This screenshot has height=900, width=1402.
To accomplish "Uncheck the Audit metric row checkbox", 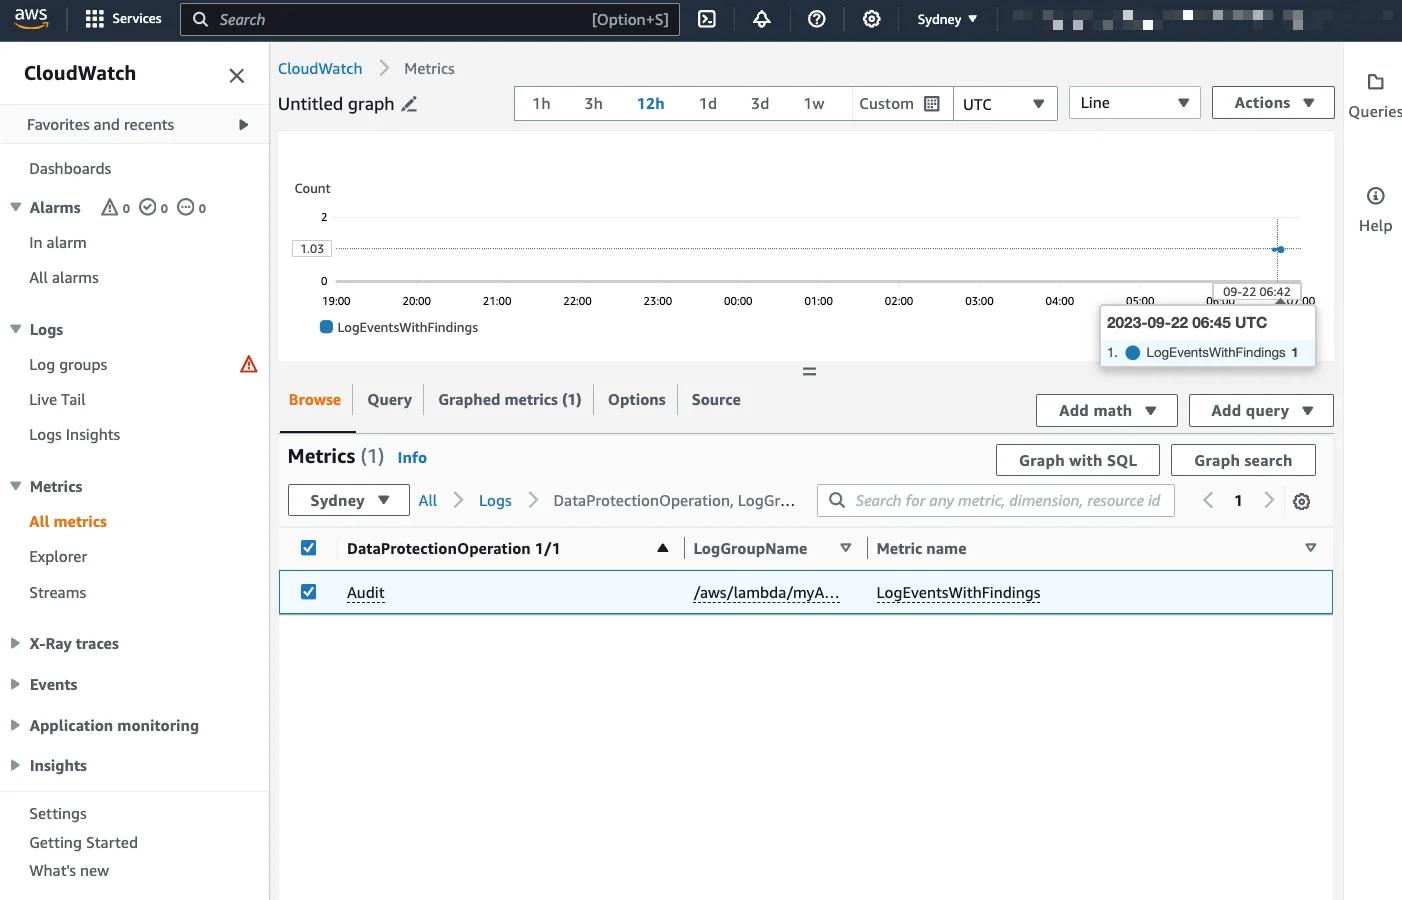I will pyautogui.click(x=309, y=592).
